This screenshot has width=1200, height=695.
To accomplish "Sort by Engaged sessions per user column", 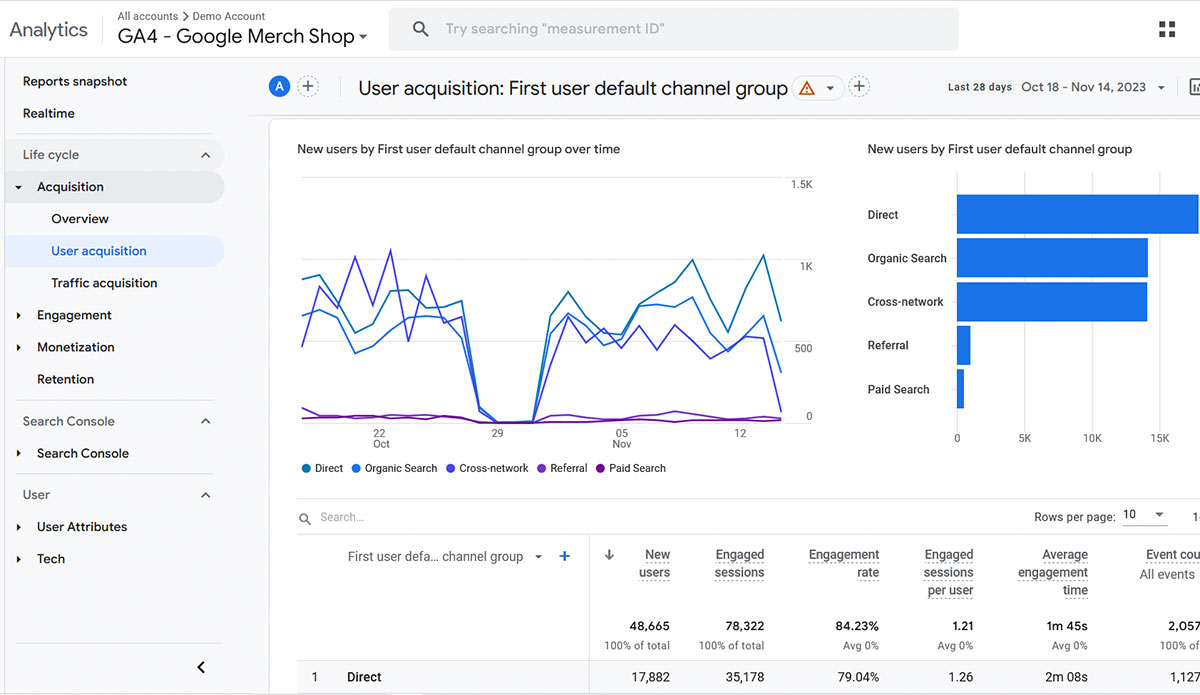I will (x=948, y=573).
